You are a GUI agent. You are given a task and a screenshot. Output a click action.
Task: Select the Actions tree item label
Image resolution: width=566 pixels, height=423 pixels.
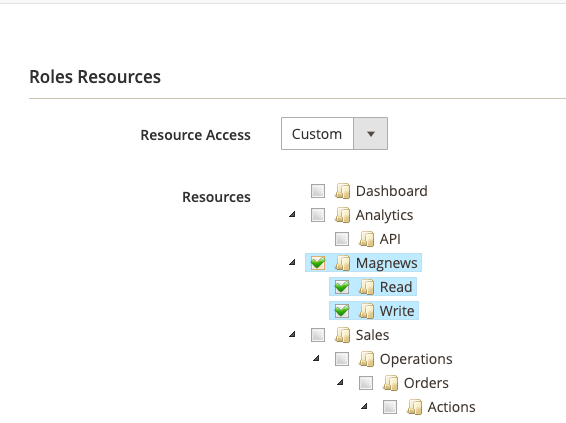(x=451, y=407)
